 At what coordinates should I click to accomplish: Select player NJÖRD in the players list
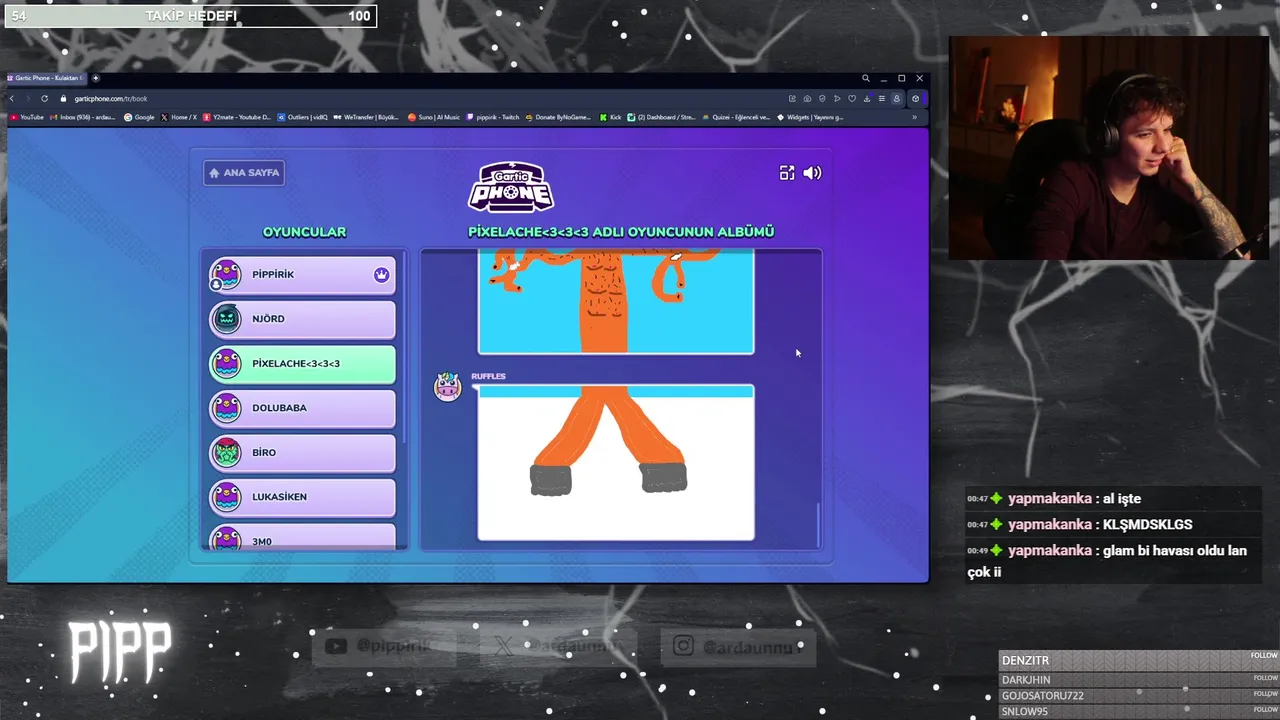[x=302, y=319]
